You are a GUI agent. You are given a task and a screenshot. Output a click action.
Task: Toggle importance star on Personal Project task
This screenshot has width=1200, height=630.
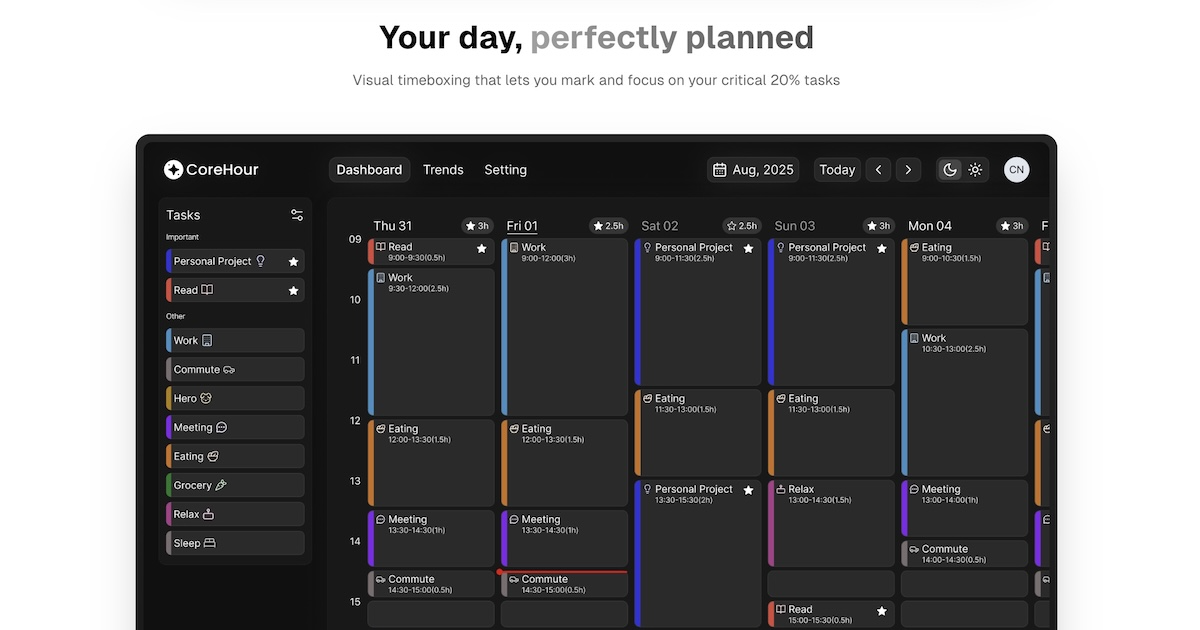(x=292, y=261)
